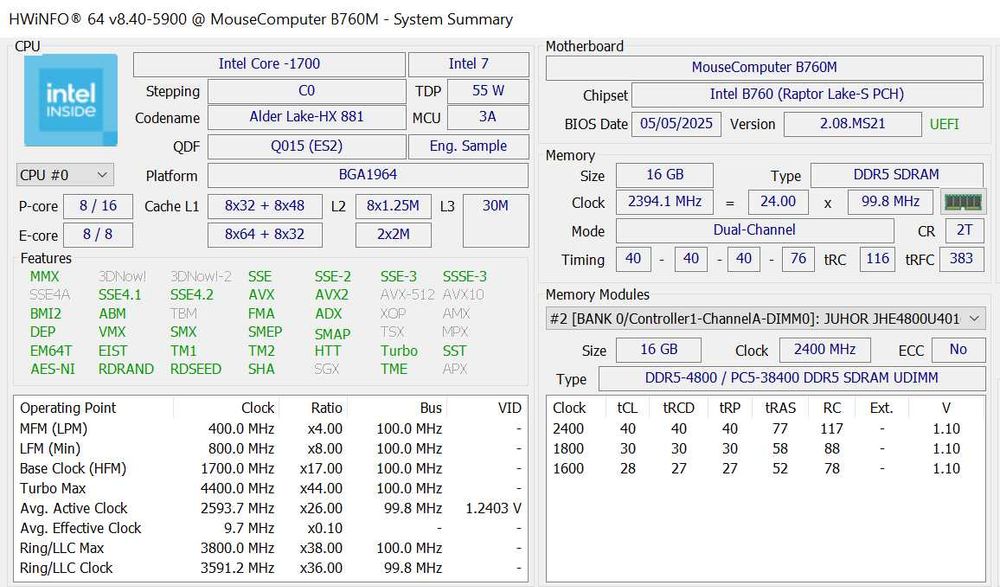Click the Platform value BGA1964
This screenshot has width=1000, height=587.
[368, 175]
